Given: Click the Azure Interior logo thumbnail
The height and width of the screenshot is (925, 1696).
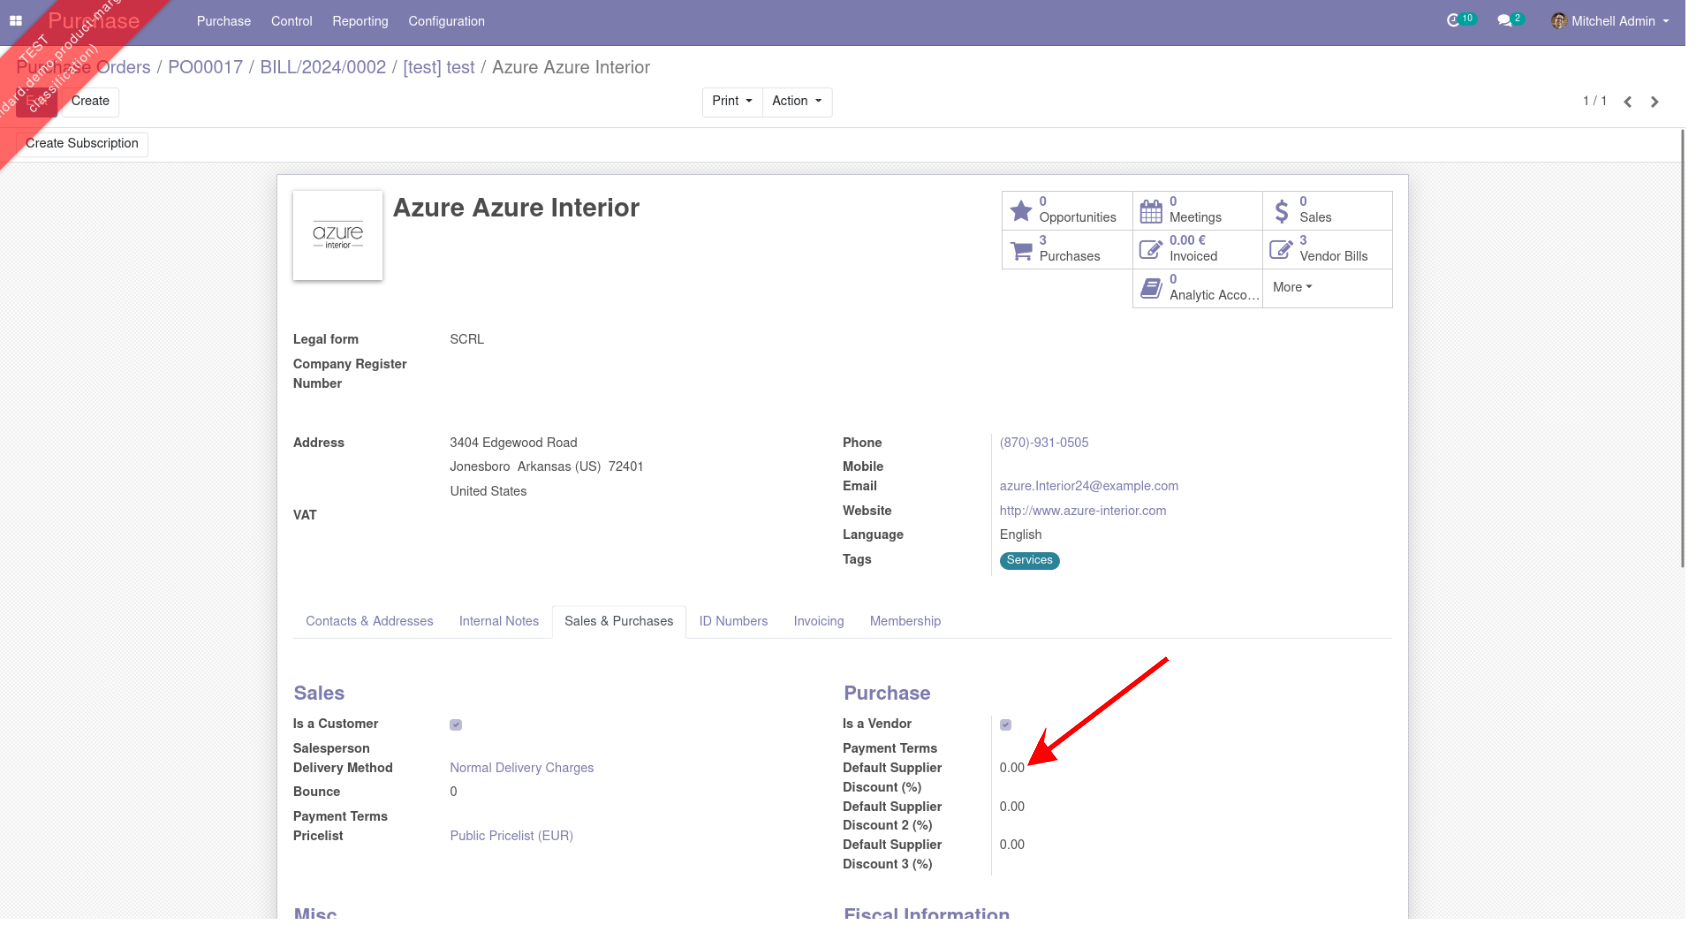Looking at the screenshot, I should point(338,235).
